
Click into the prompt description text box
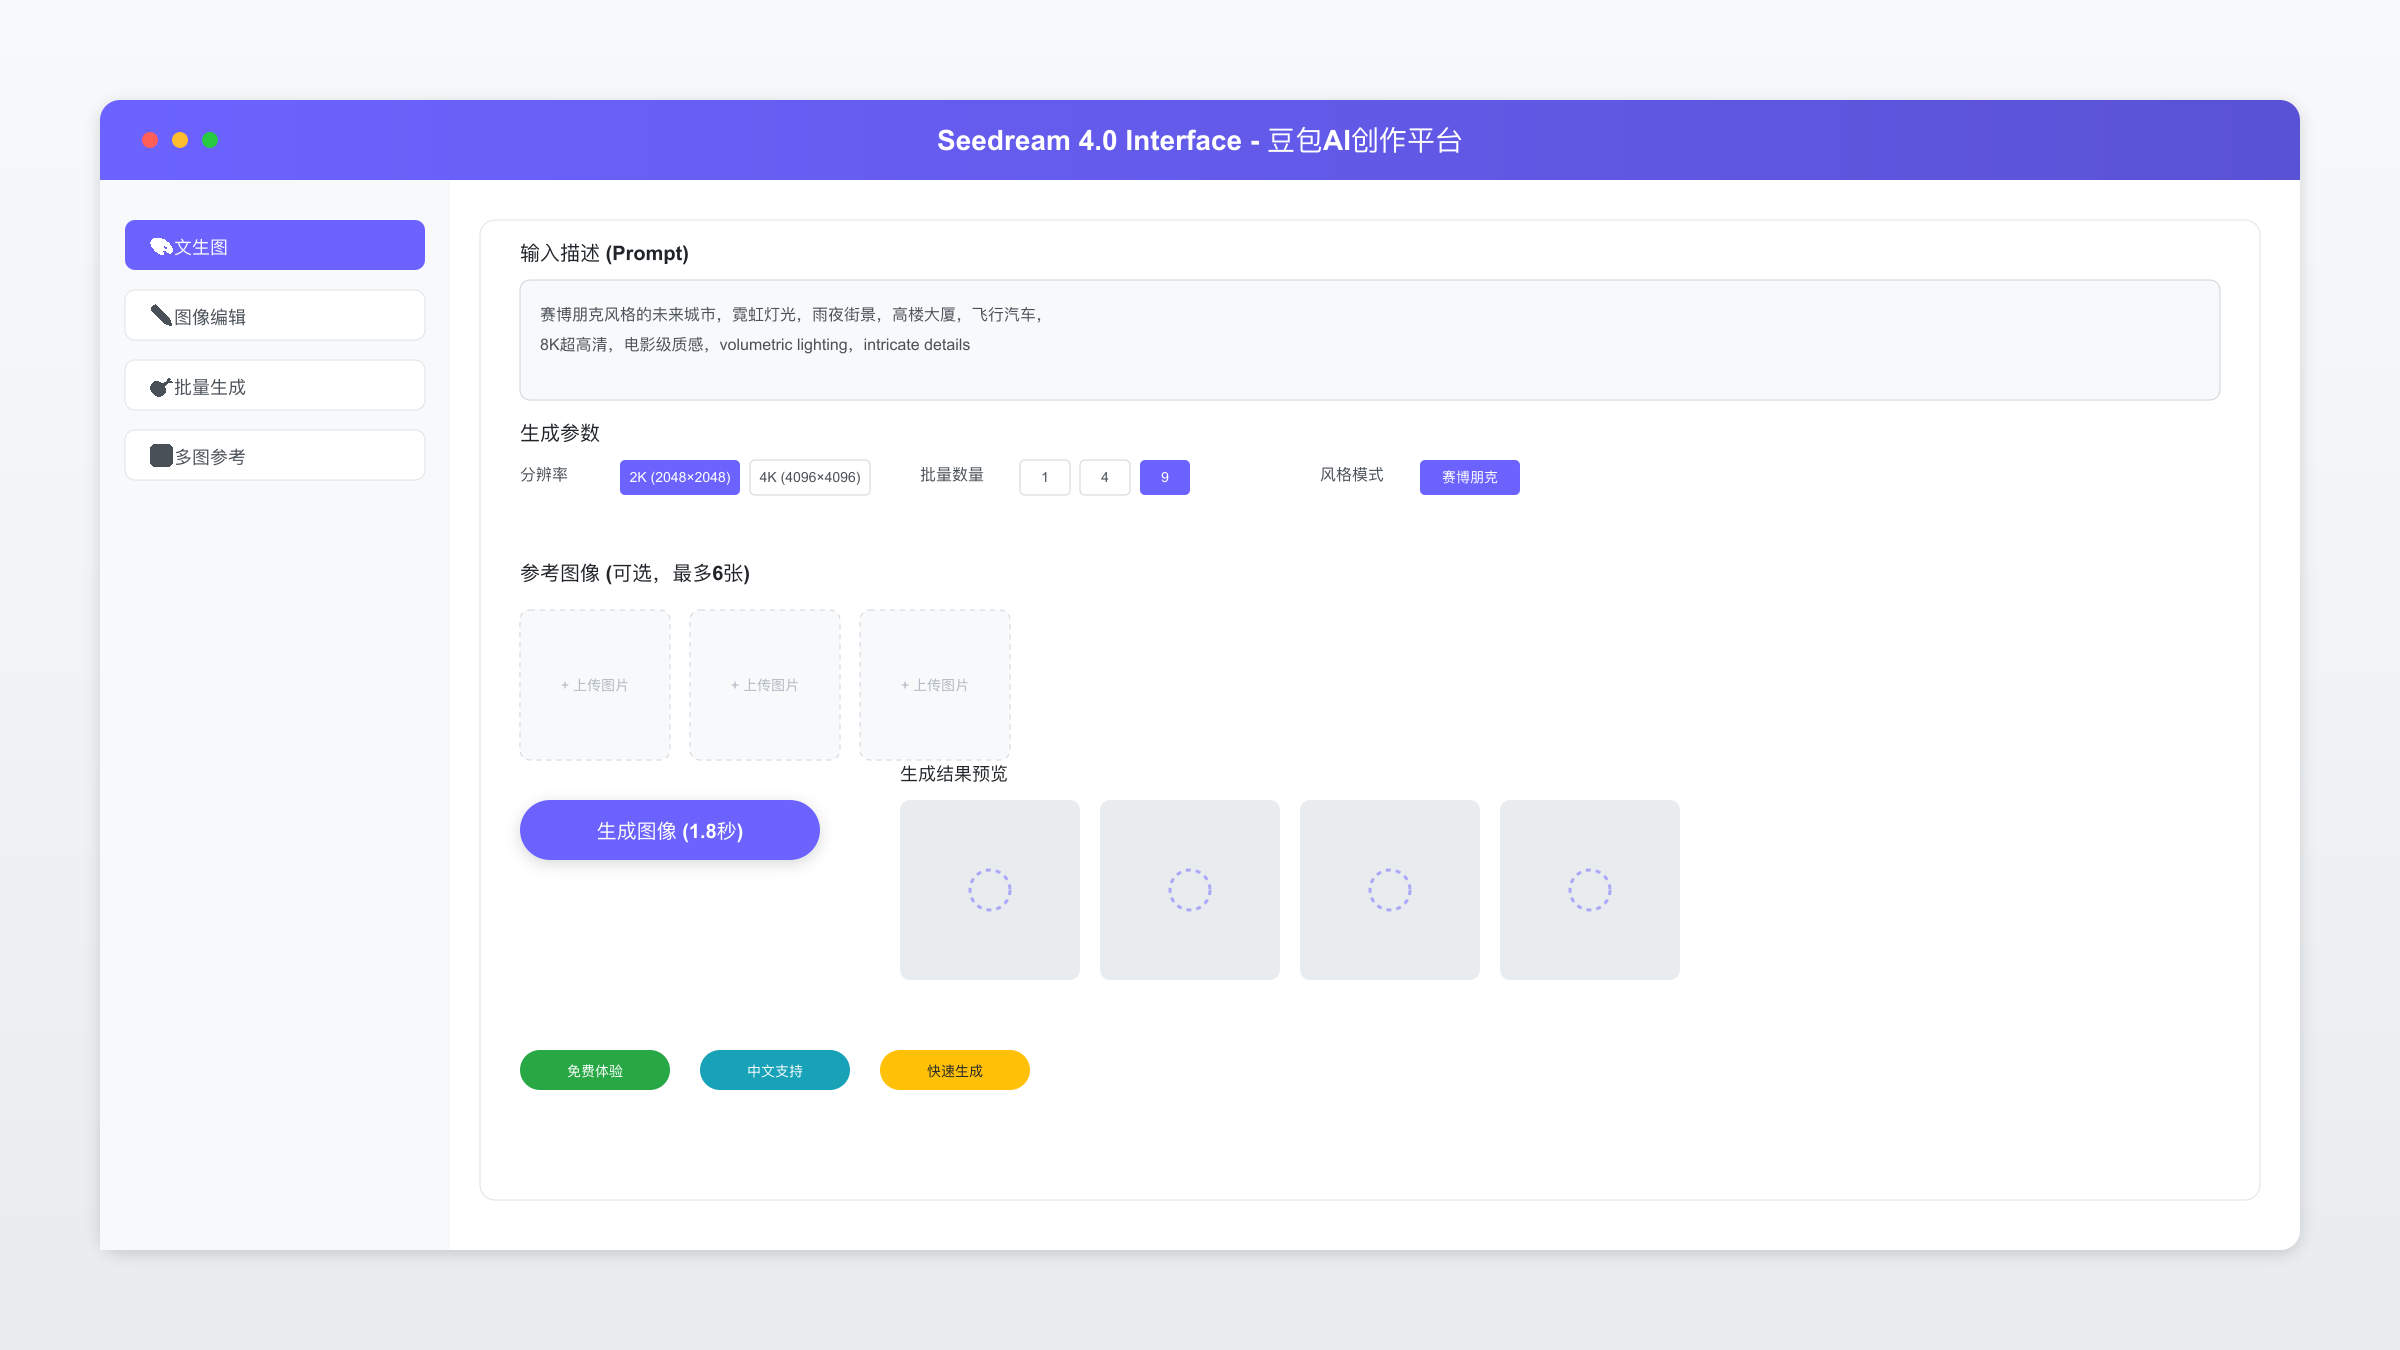(x=1370, y=340)
